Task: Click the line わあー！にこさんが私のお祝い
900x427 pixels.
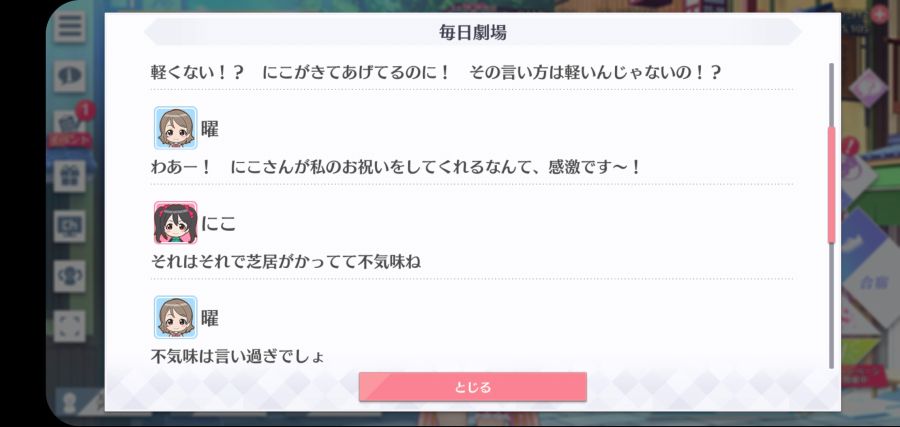Action: [x=395, y=168]
